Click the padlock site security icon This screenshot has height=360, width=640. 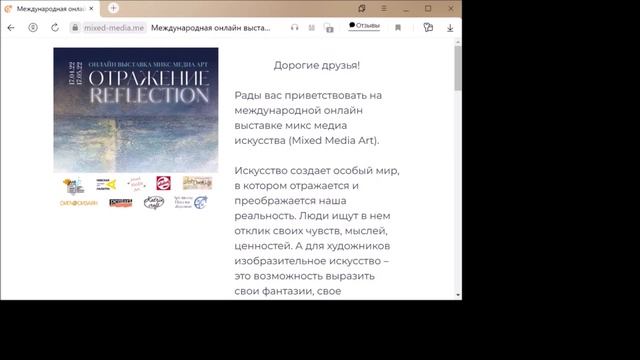click(75, 28)
